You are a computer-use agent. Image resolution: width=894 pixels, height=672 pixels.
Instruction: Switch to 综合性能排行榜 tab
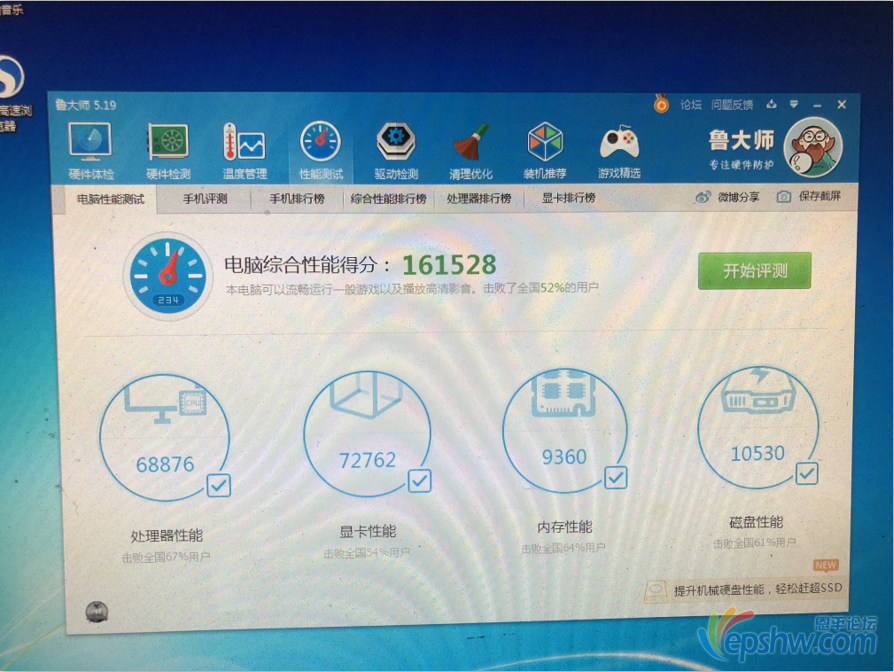coord(388,199)
